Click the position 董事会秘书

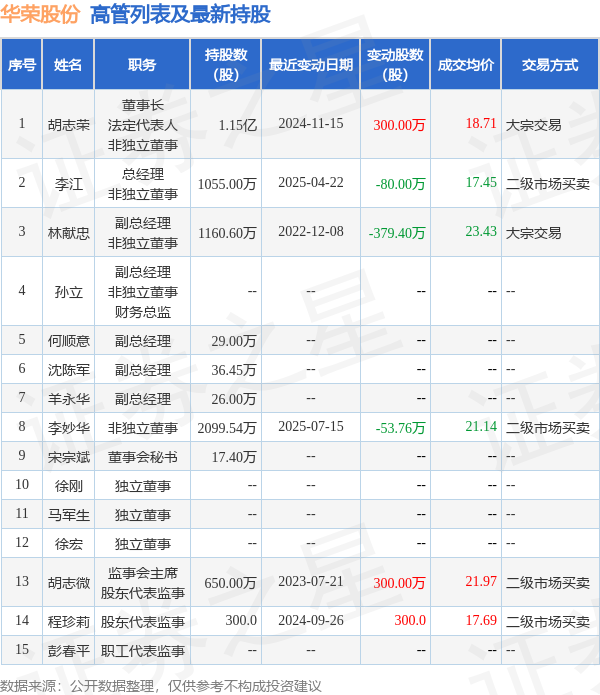142,457
